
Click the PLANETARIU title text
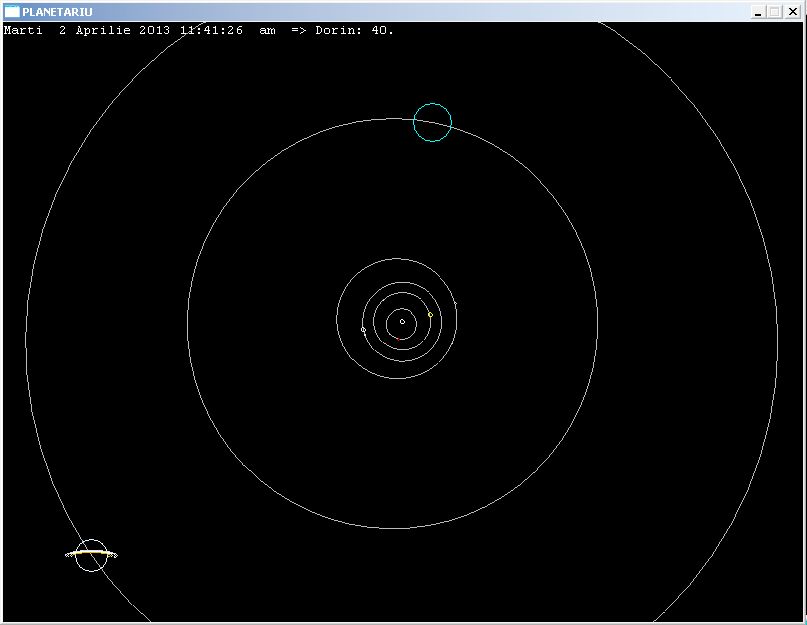click(x=57, y=11)
